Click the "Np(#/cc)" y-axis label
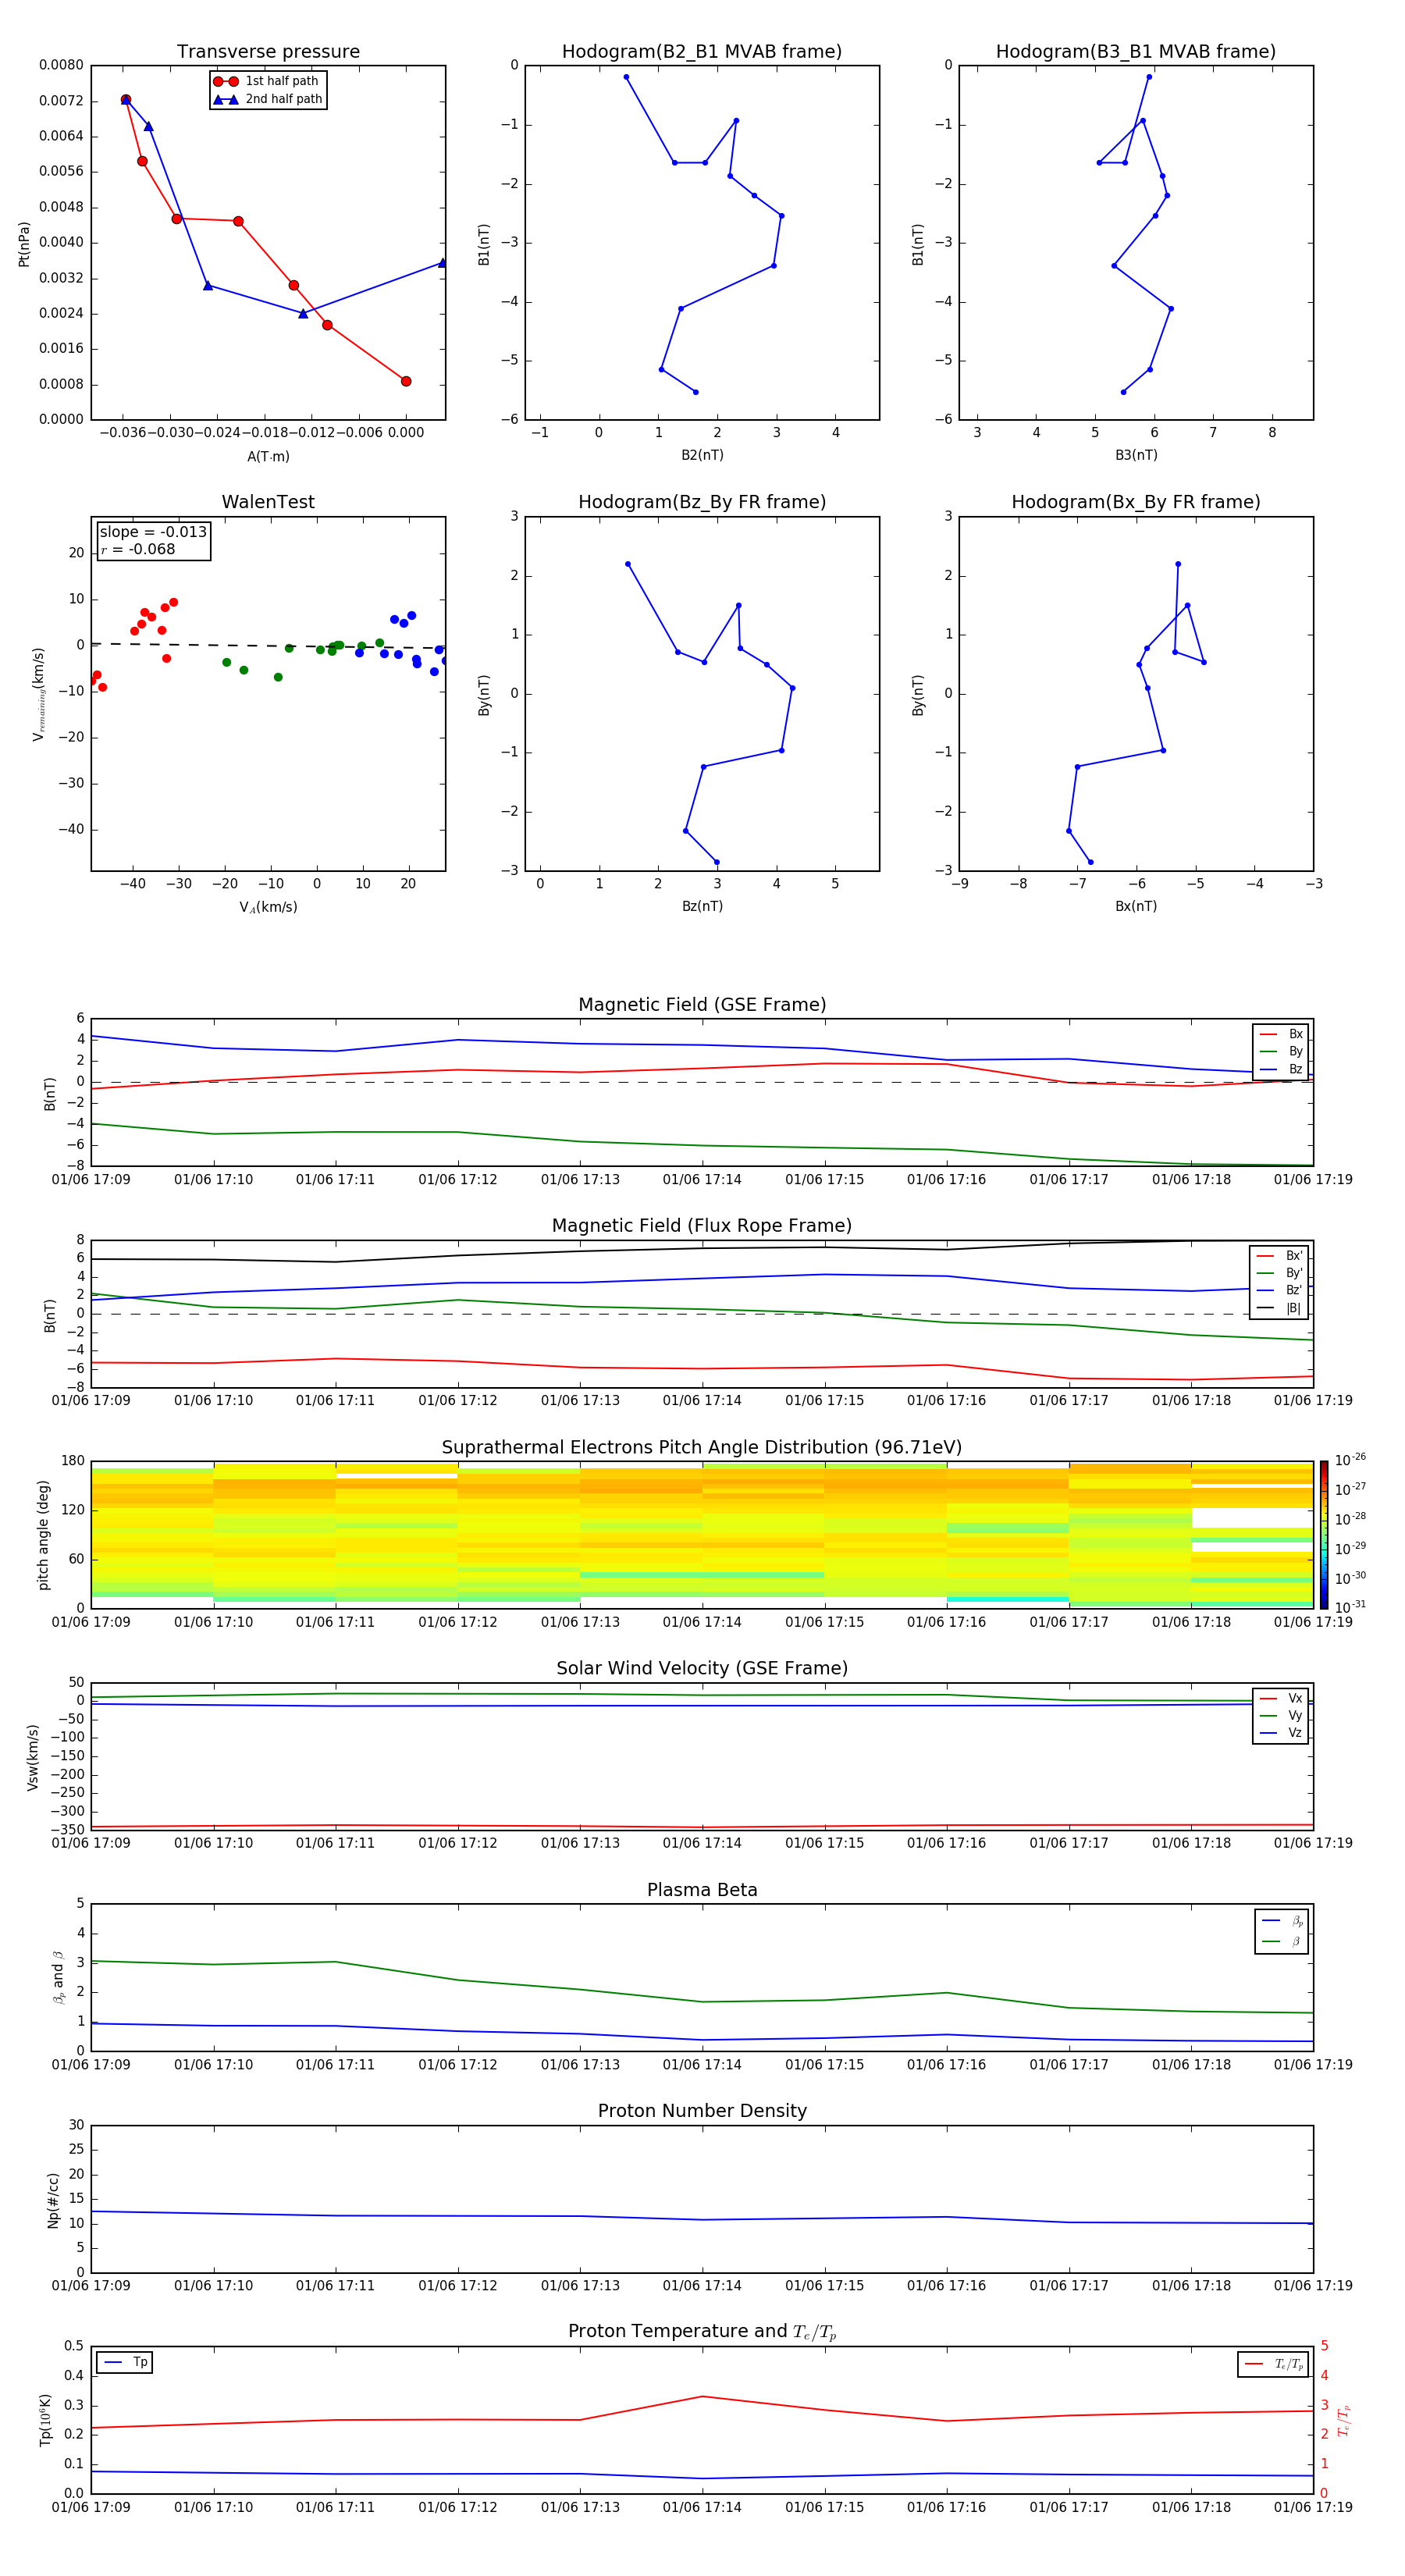The height and width of the screenshot is (2576, 1405). [53, 2200]
